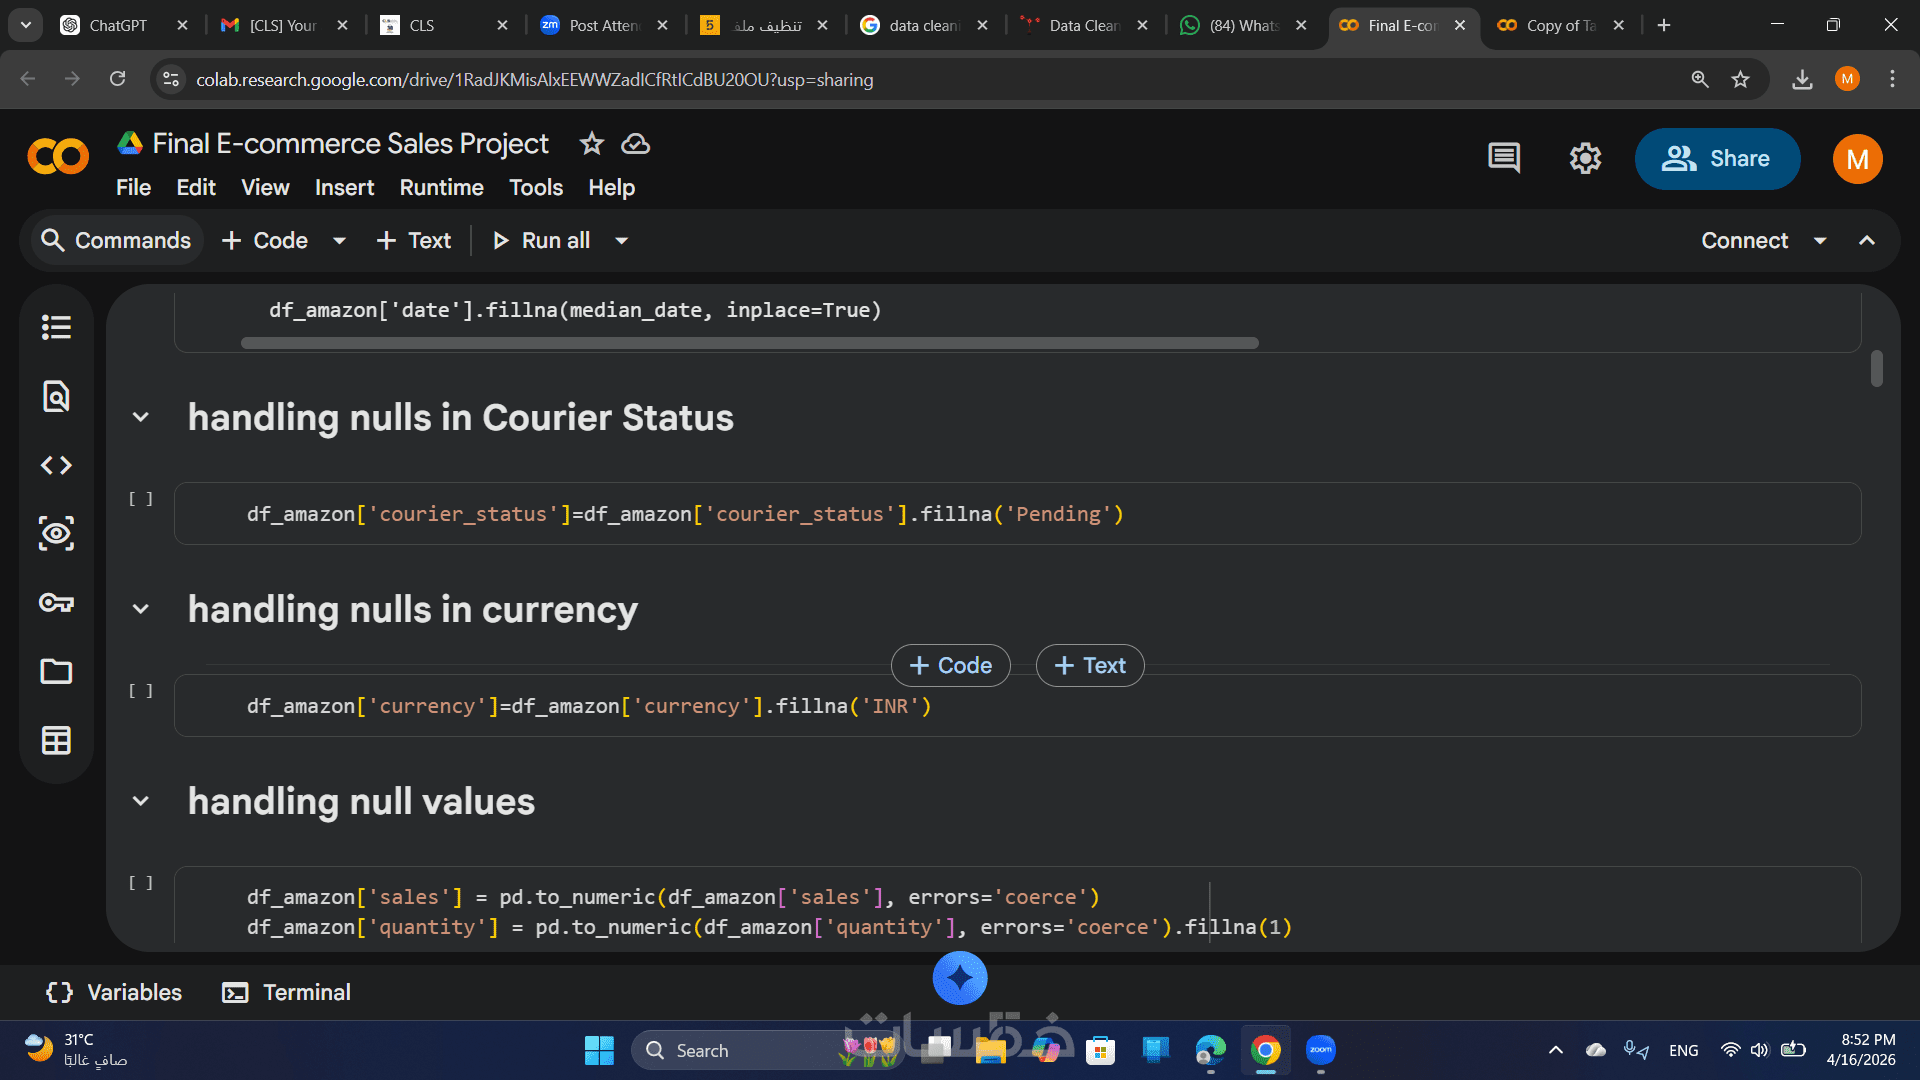Open the Files folder sidebar icon
The height and width of the screenshot is (1080, 1920).
(56, 671)
